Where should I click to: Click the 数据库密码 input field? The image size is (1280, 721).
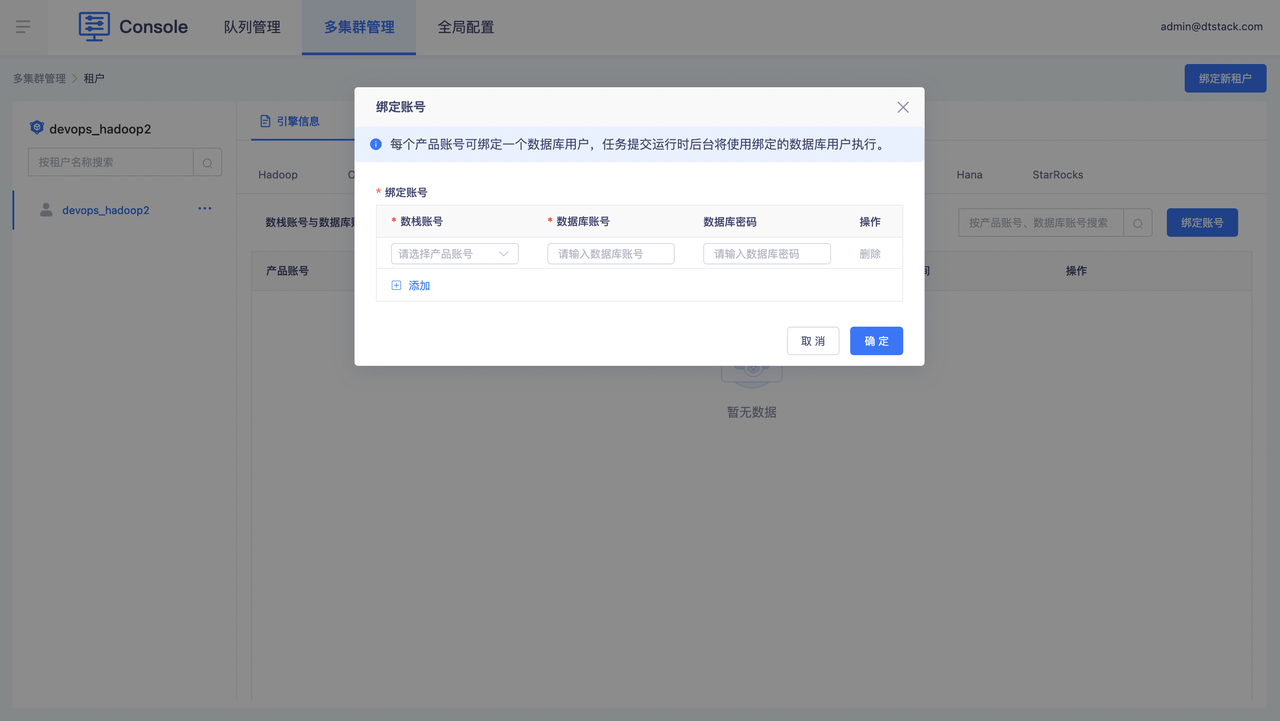click(x=766, y=254)
